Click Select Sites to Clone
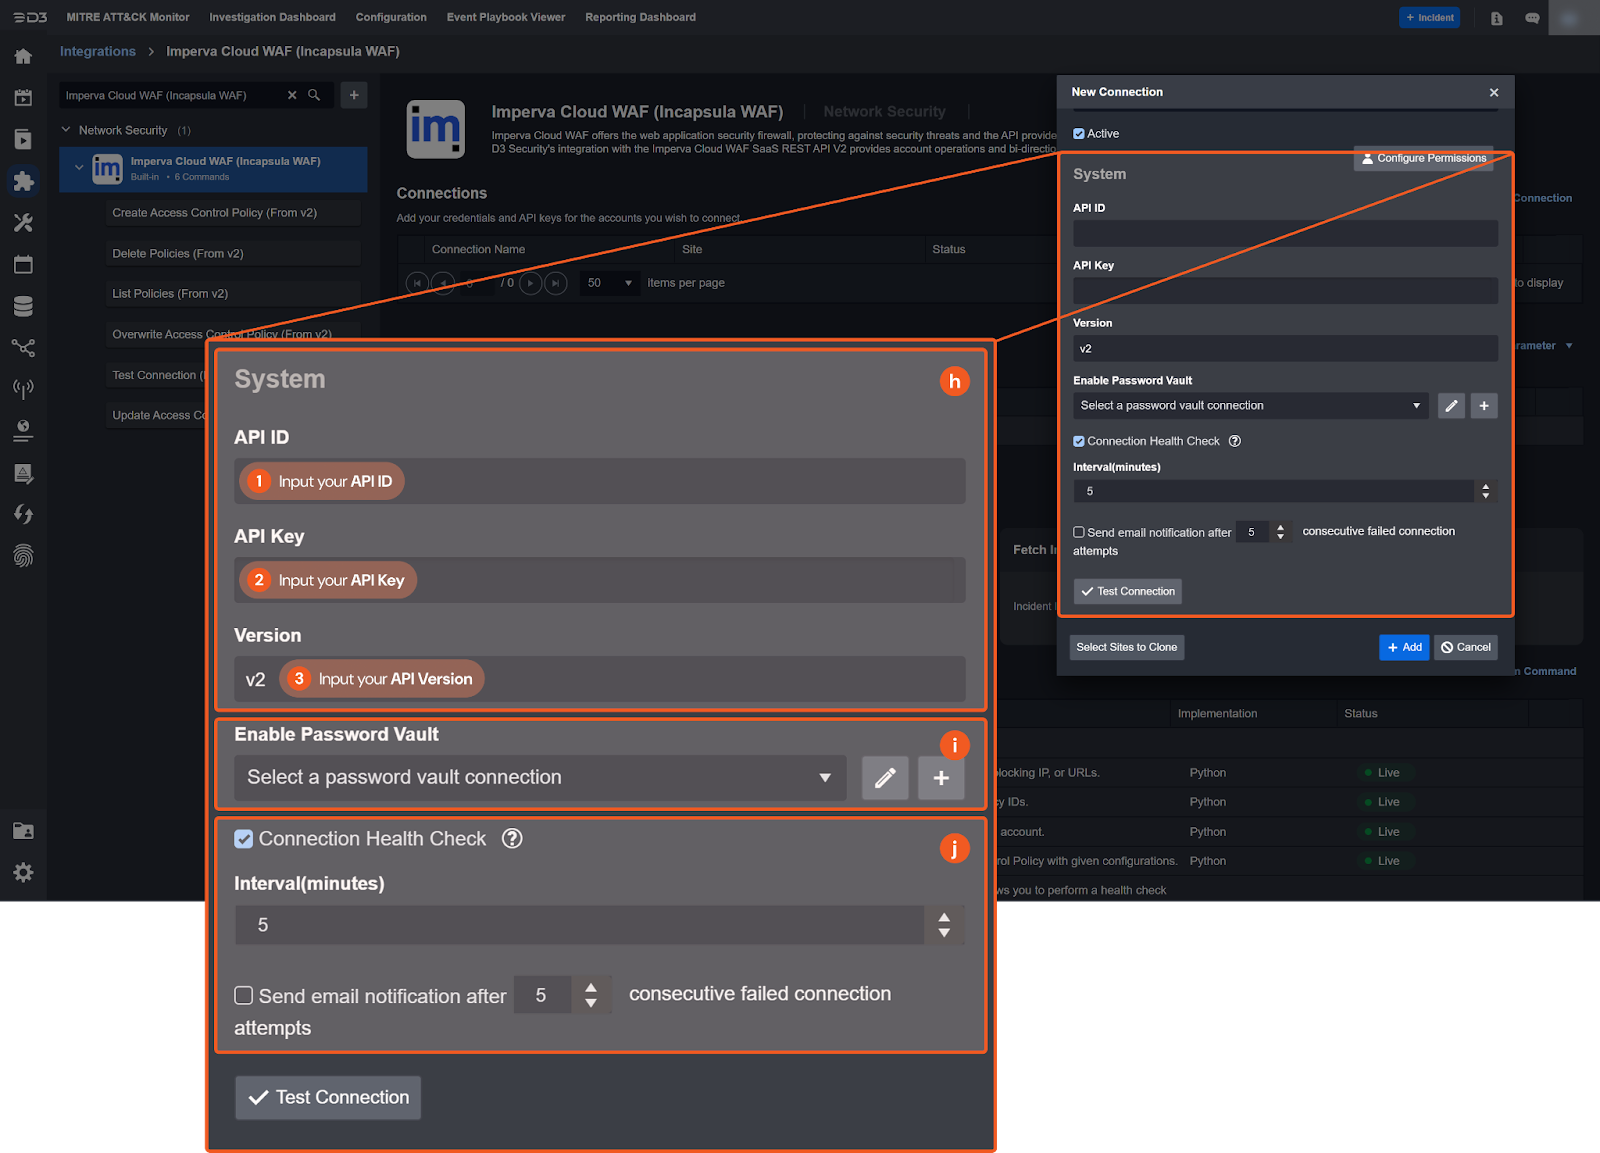This screenshot has height=1153, width=1600. 1126,647
